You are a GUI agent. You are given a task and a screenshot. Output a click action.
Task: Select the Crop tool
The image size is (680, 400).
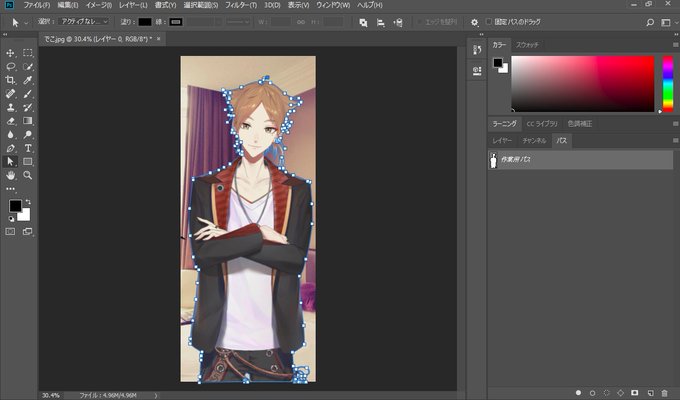pos(10,80)
